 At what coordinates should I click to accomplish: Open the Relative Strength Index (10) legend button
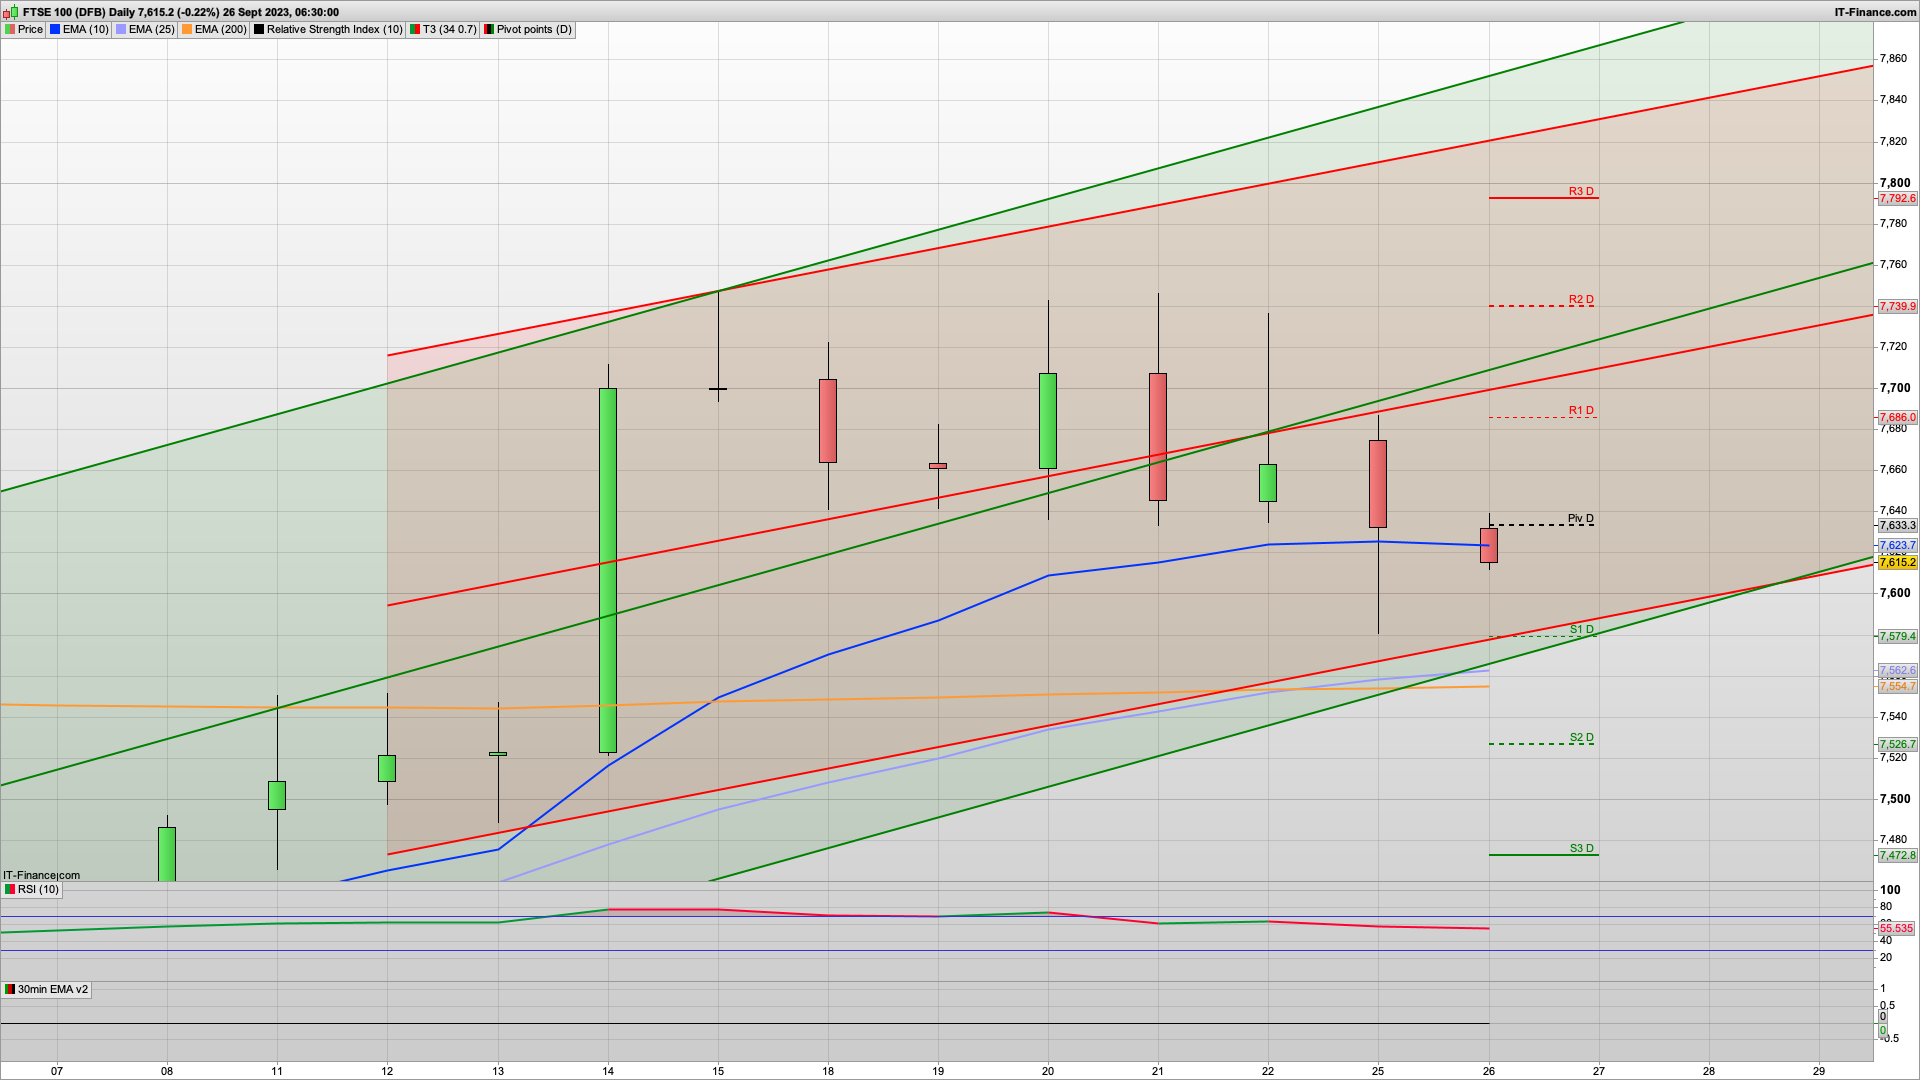(x=328, y=29)
